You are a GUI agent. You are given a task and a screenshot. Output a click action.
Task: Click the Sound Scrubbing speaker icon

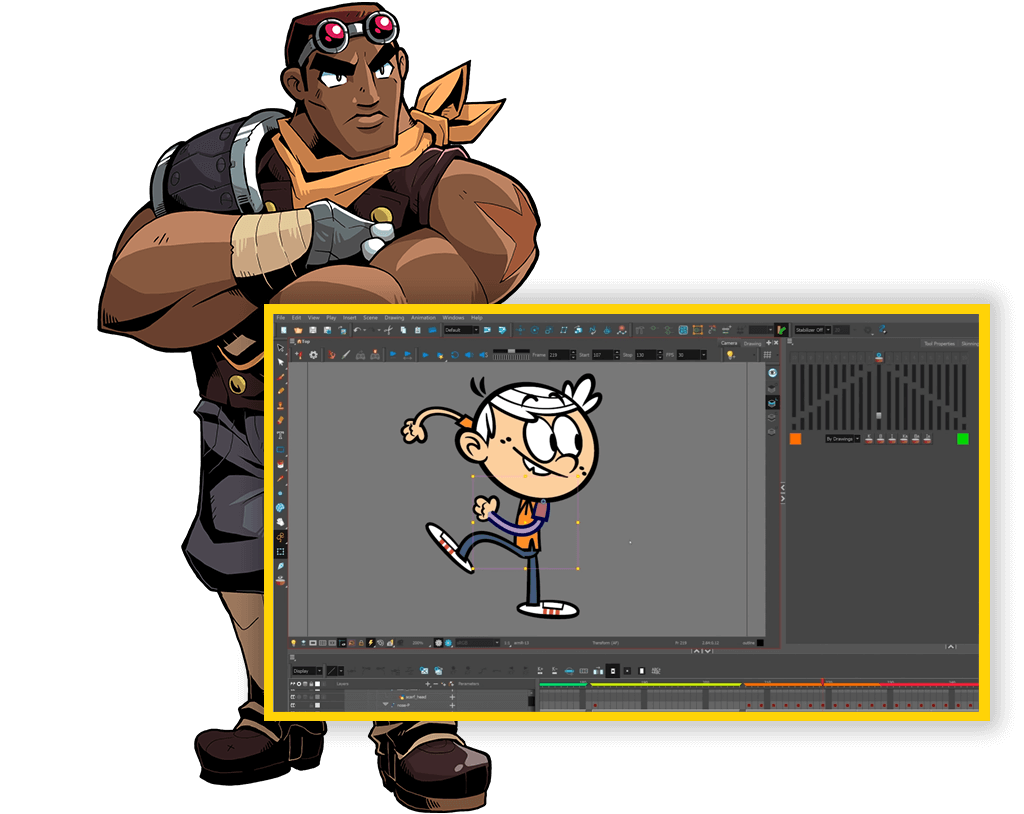click(x=483, y=355)
